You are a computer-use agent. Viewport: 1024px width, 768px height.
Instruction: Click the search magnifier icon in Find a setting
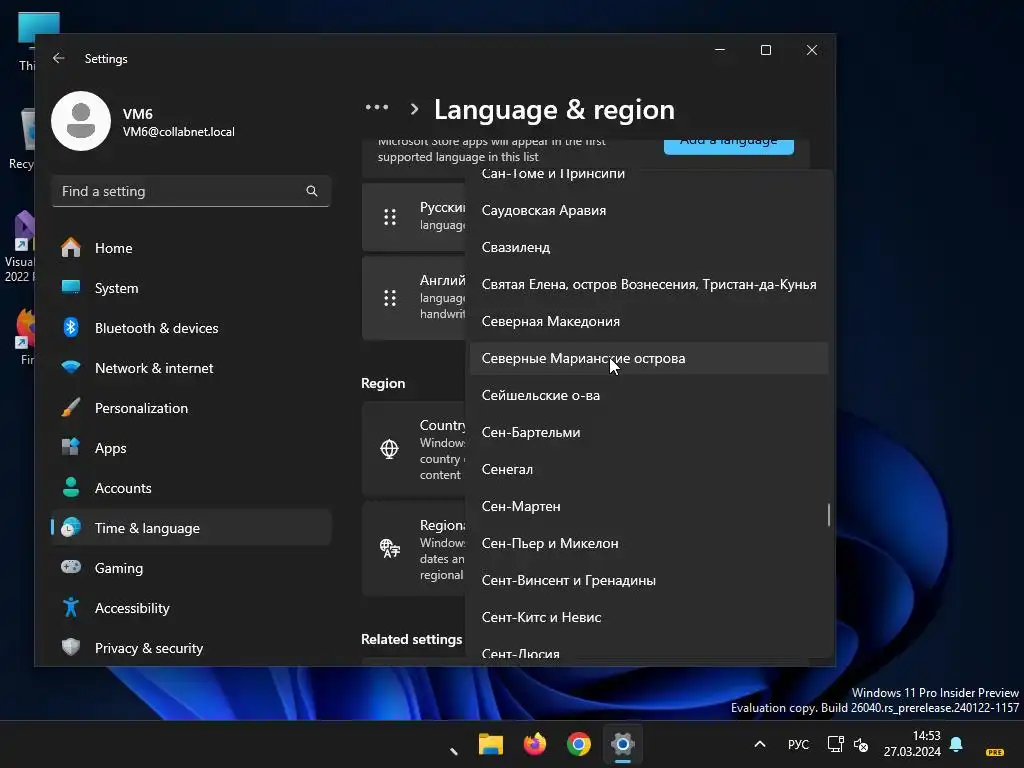(312, 191)
